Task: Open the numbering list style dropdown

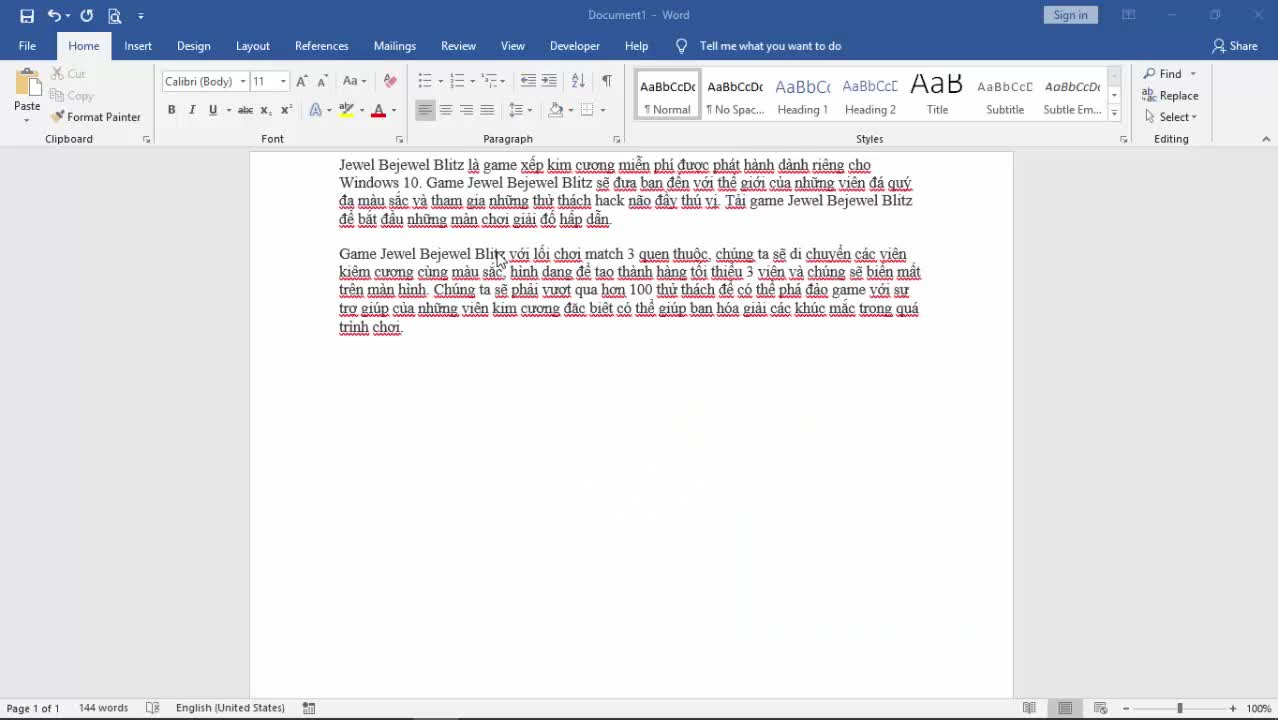Action: point(472,81)
